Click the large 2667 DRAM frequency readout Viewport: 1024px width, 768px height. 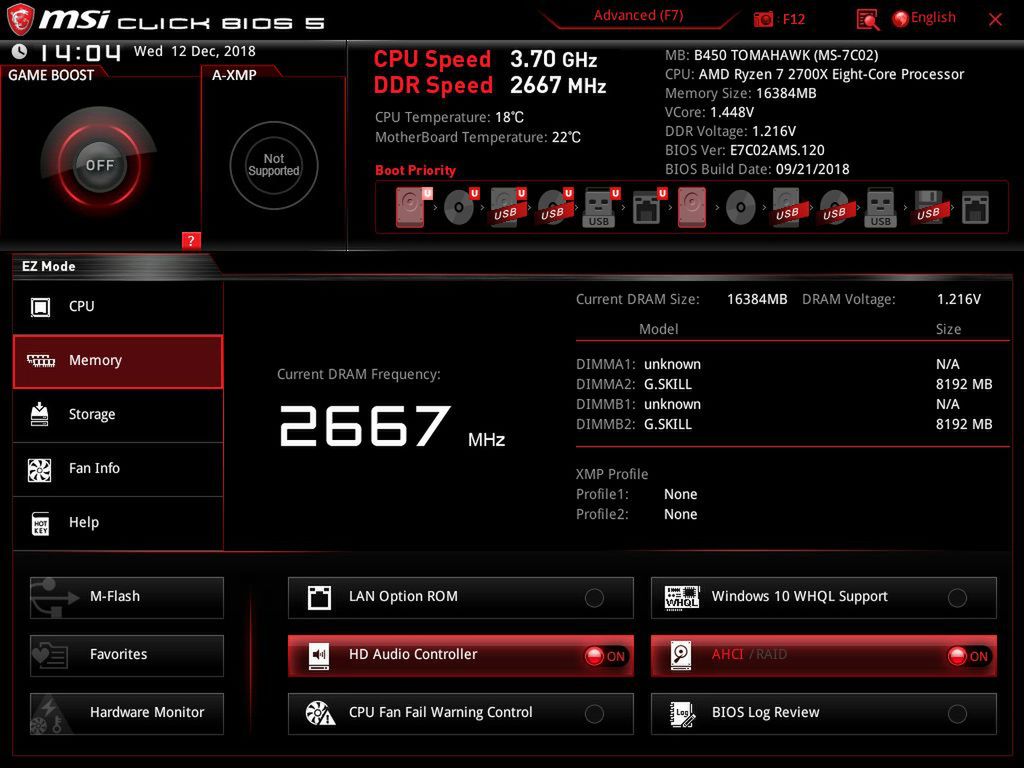pos(365,426)
